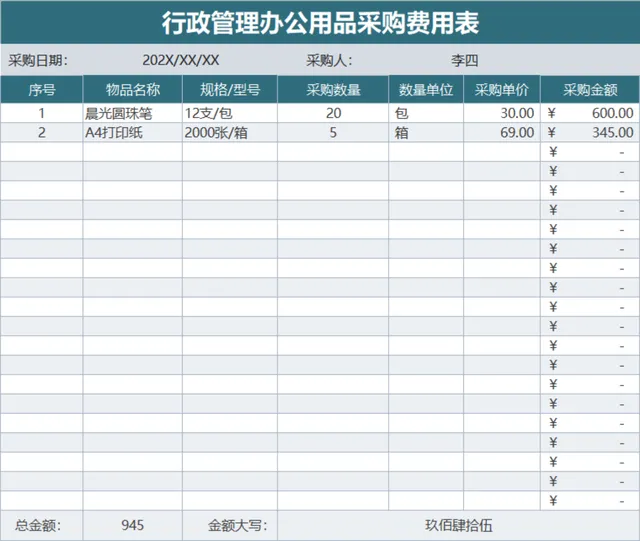This screenshot has height=541, width=640.
Task: Click the date value 202X/XX/XX
Action: coord(181,60)
